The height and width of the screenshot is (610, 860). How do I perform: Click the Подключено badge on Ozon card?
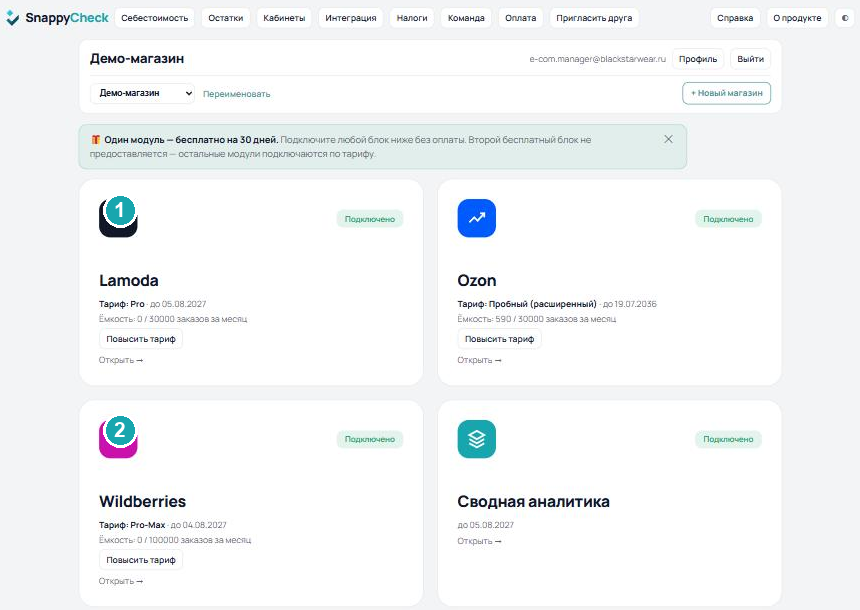(728, 219)
